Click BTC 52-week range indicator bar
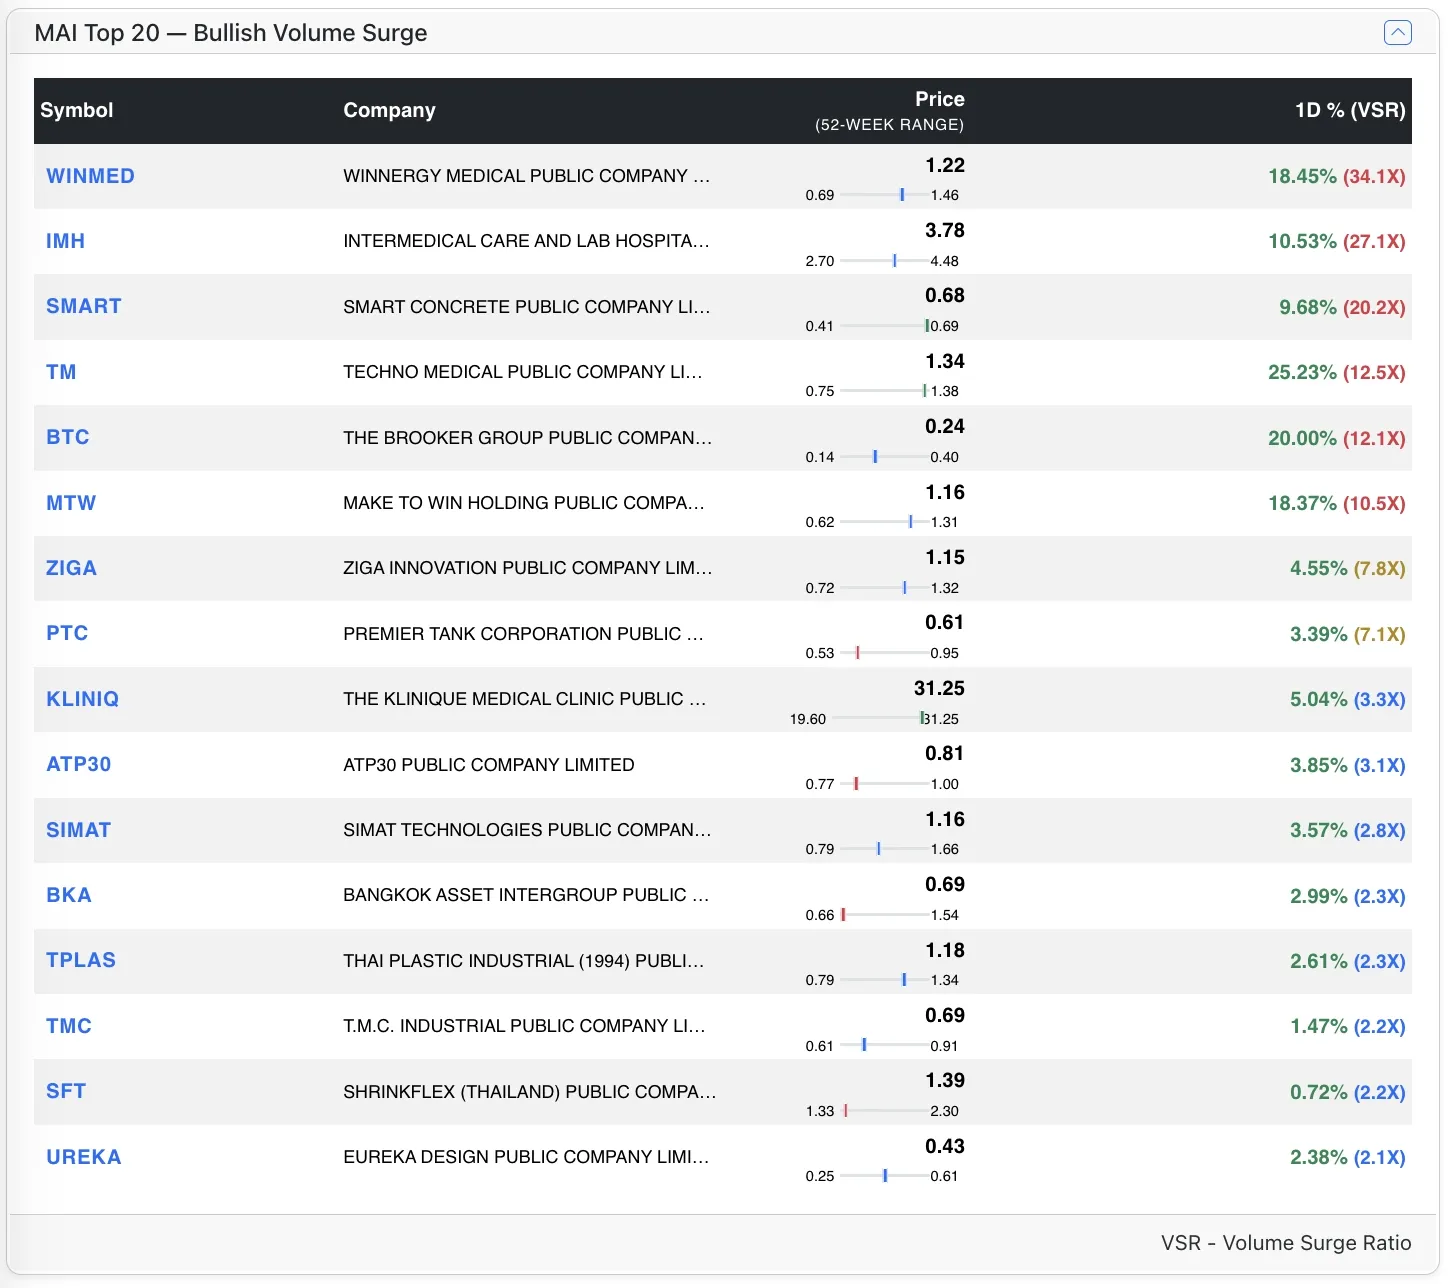This screenshot has width=1448, height=1288. [x=884, y=457]
